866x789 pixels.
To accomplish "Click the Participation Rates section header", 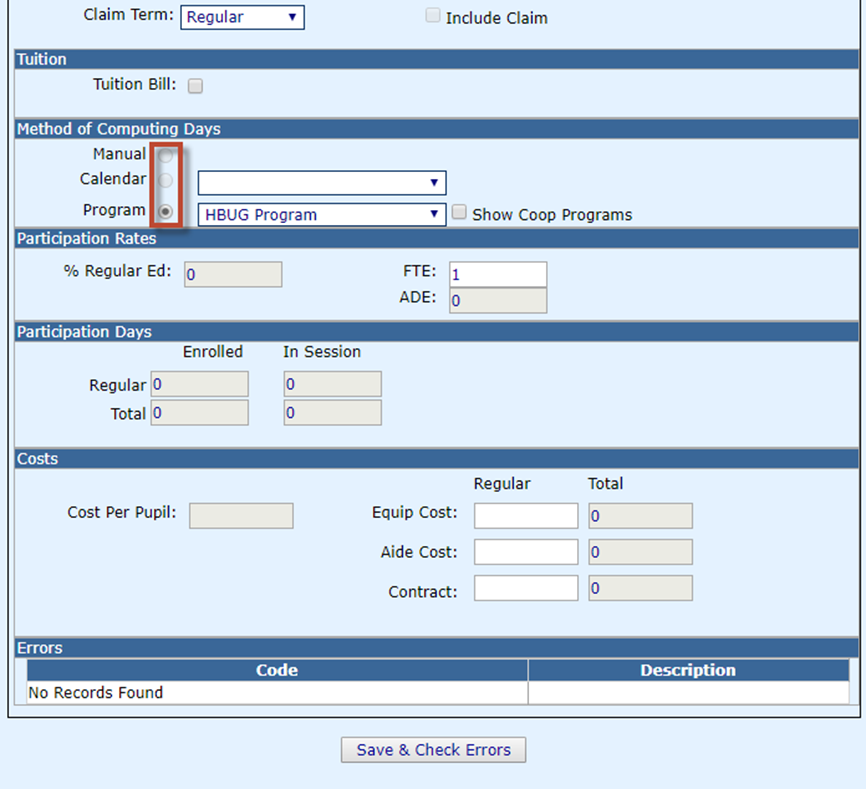I will pyautogui.click(x=436, y=239).
